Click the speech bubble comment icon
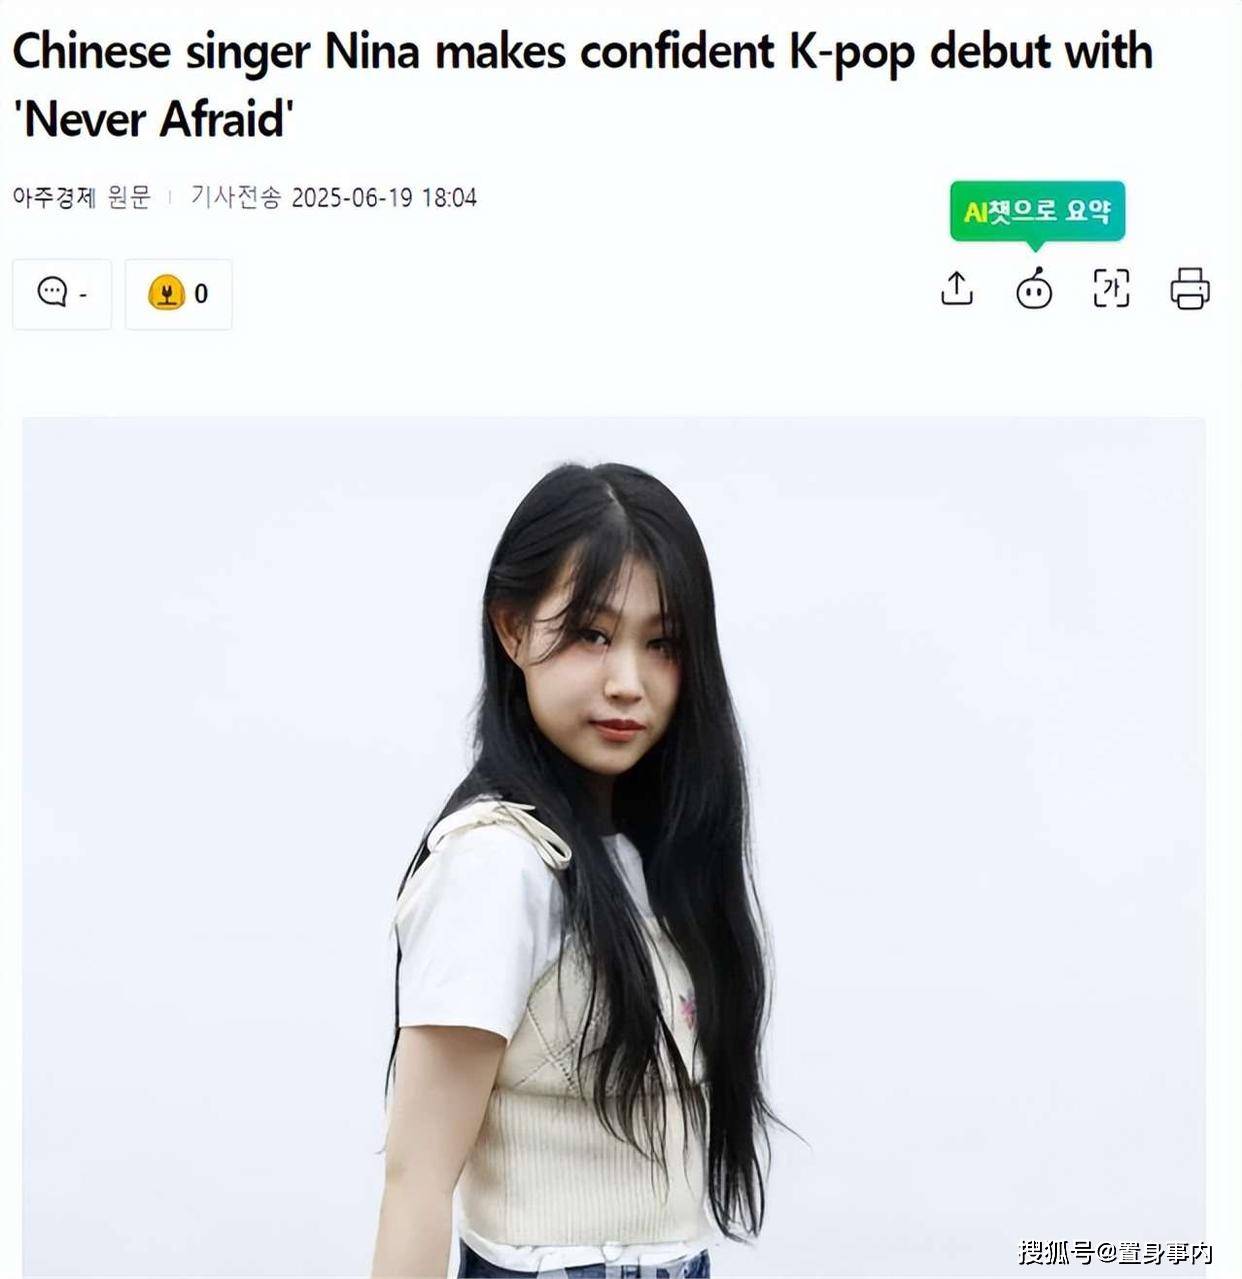1242x1279 pixels. [52, 292]
